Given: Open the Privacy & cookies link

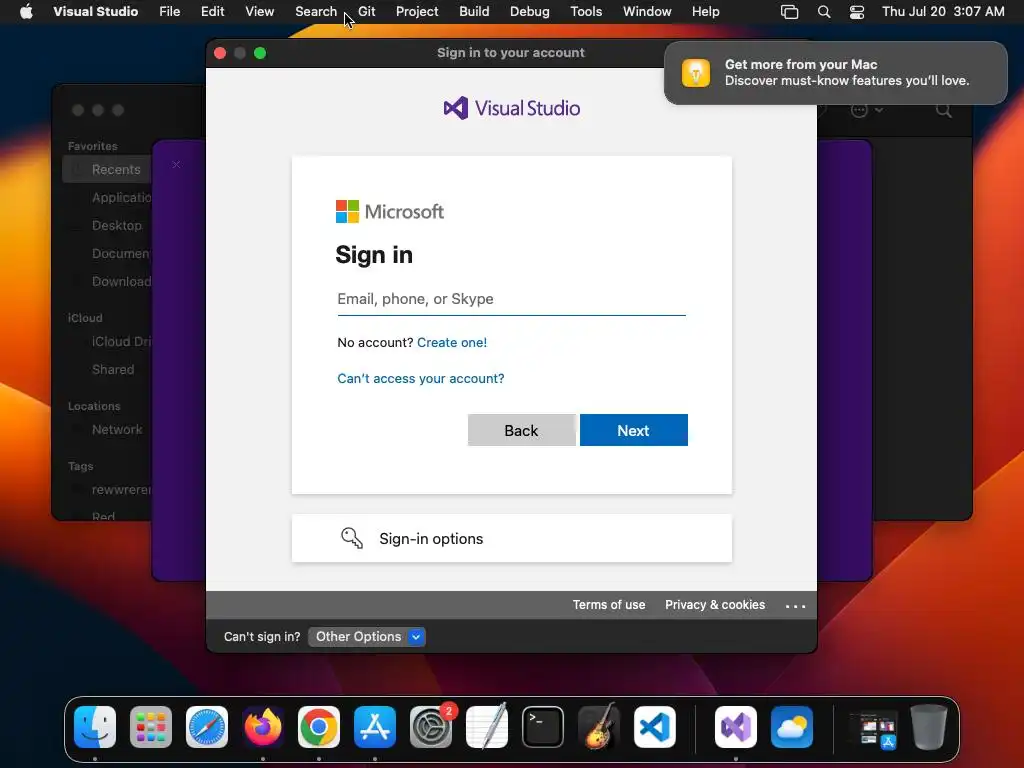Looking at the screenshot, I should pos(715,605).
